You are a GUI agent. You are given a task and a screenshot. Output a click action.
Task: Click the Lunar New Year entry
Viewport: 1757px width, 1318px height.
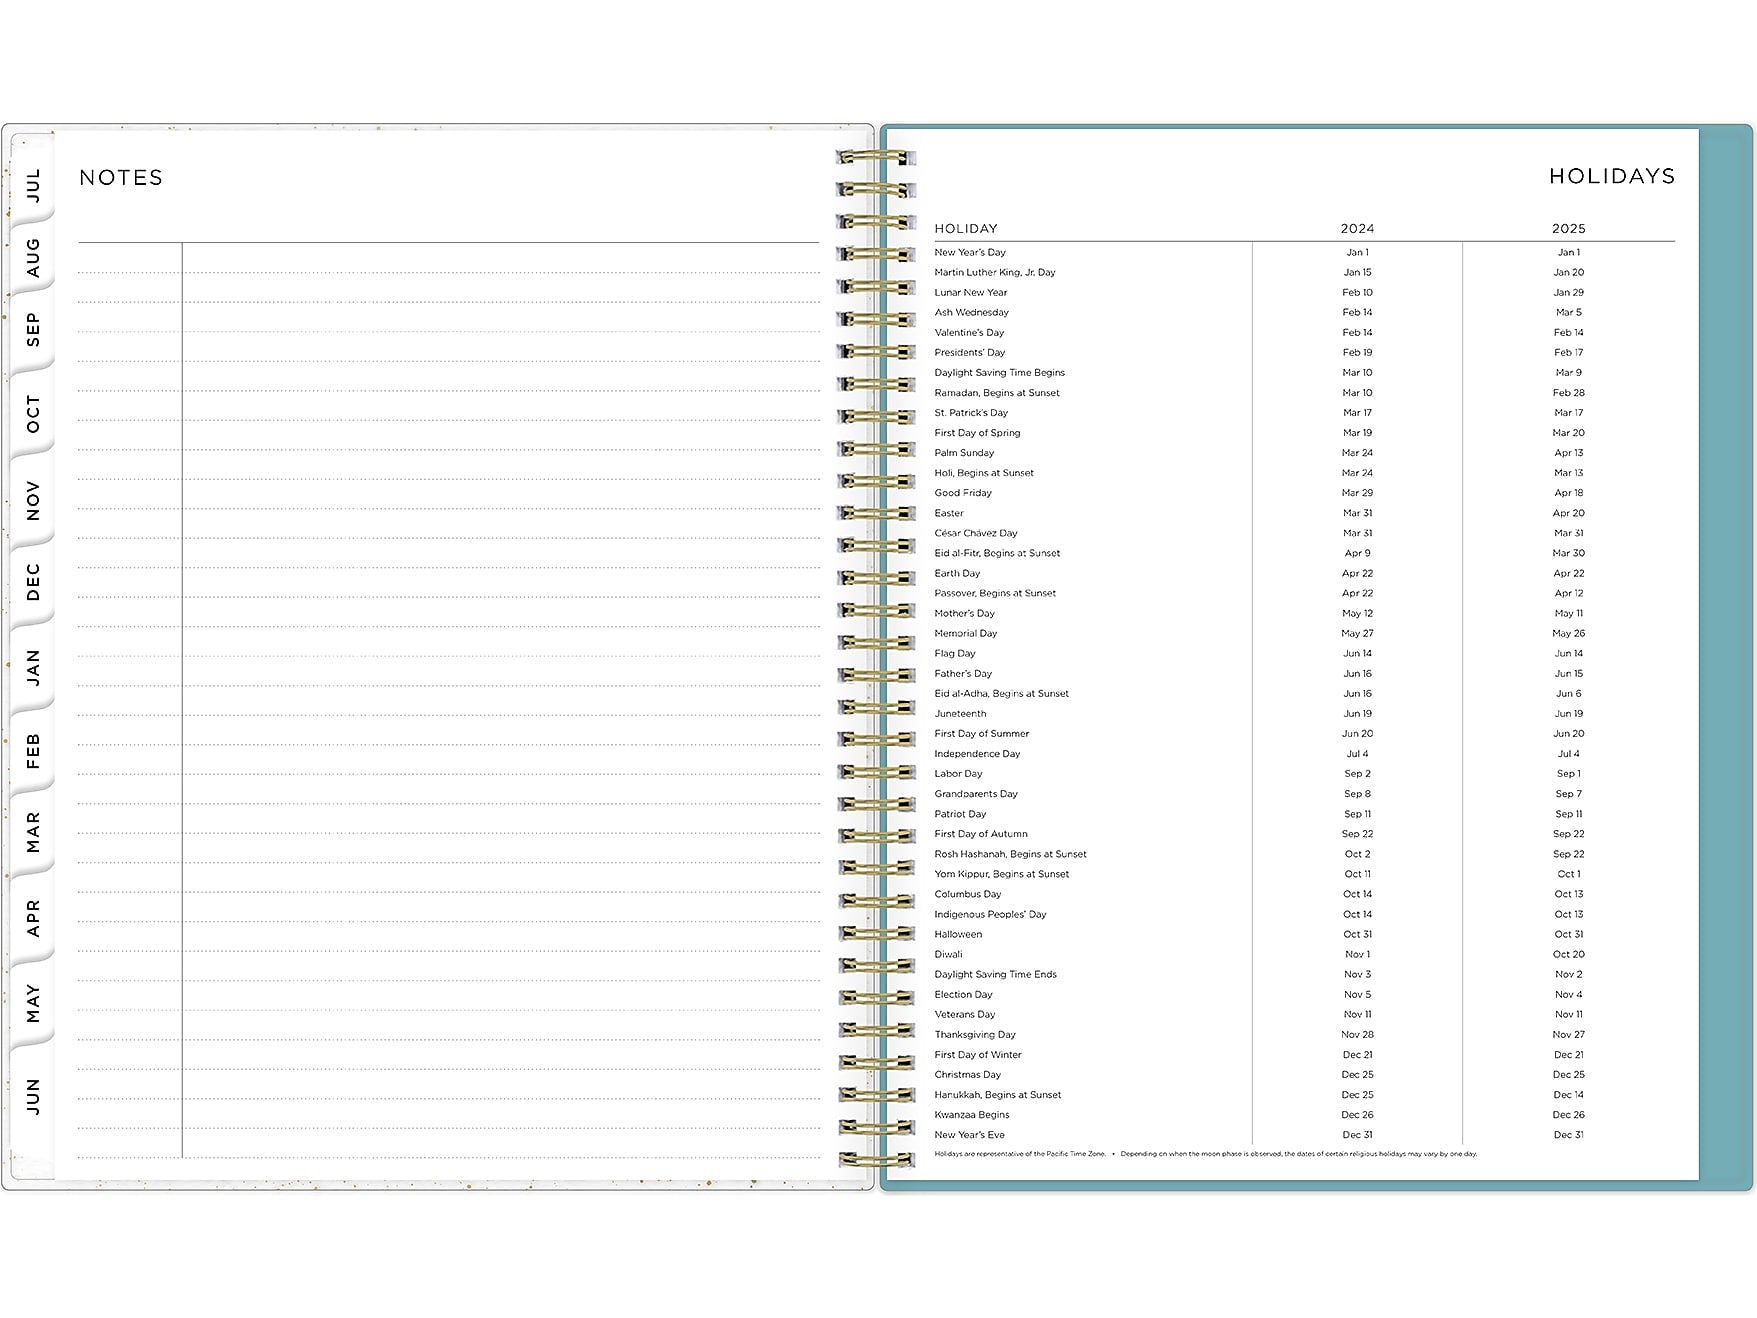tap(971, 292)
